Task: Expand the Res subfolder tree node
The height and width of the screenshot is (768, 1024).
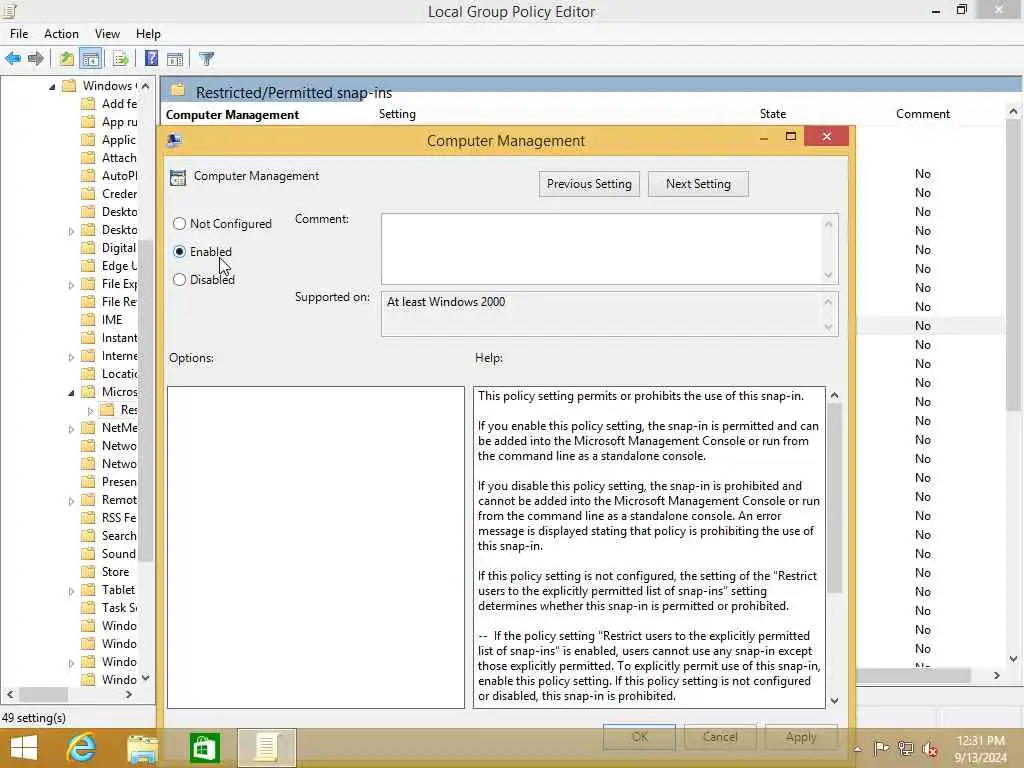Action: coord(90,411)
